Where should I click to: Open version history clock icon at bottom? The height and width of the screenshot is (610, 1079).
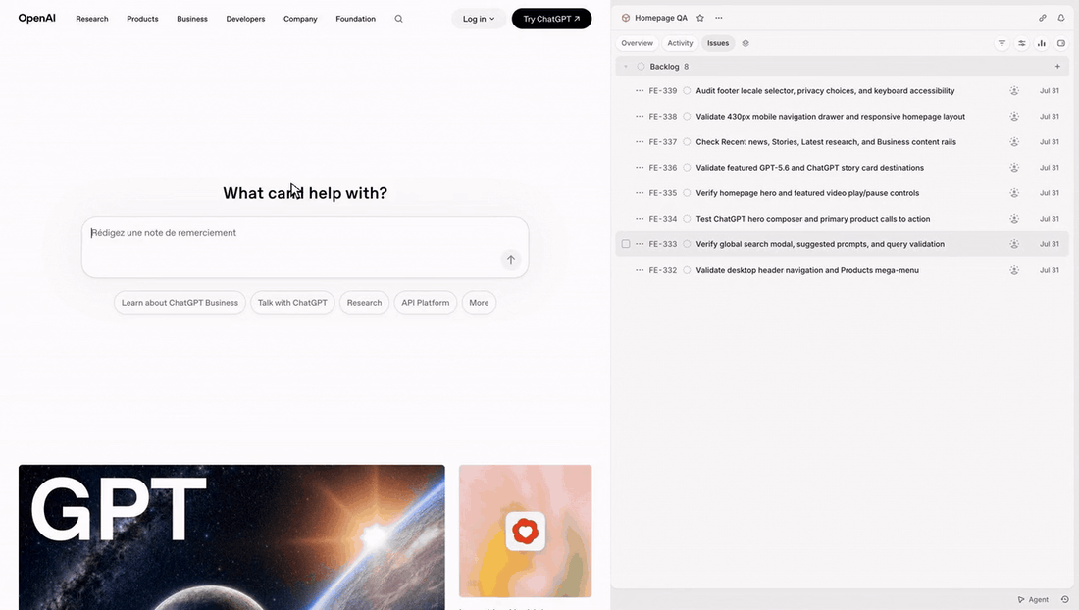tap(1065, 599)
